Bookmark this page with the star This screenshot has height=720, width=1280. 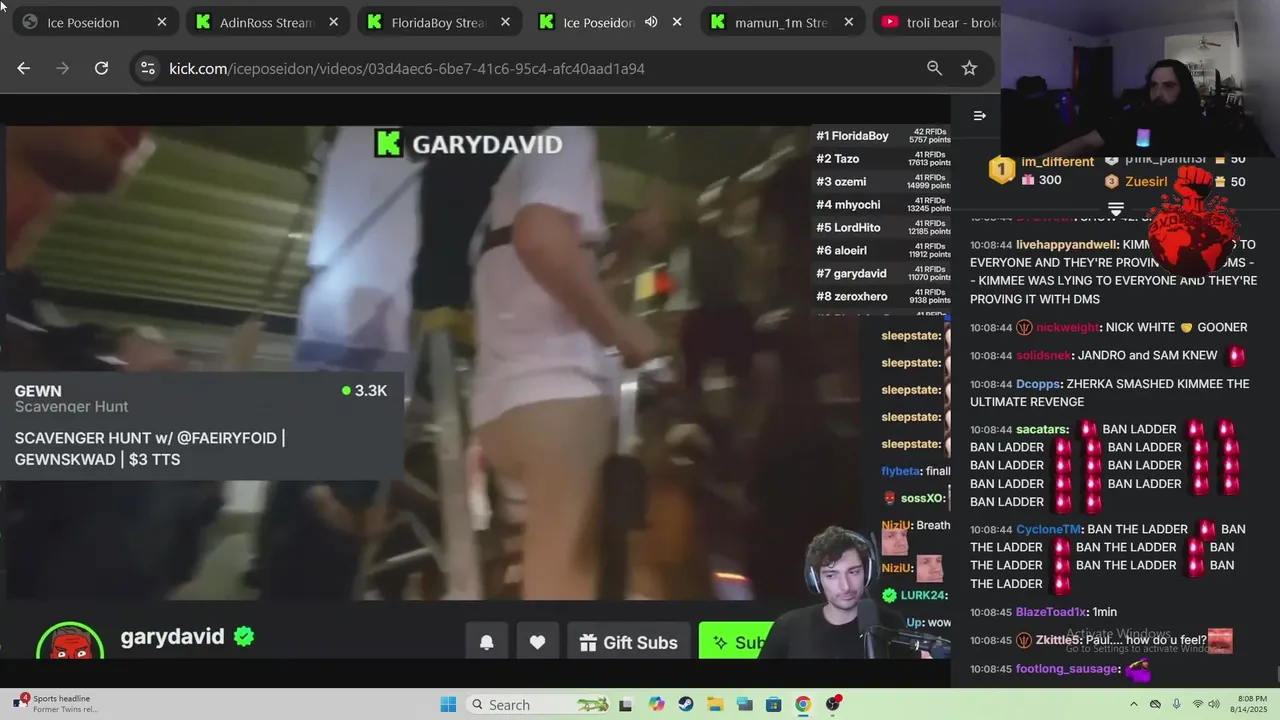click(x=969, y=68)
